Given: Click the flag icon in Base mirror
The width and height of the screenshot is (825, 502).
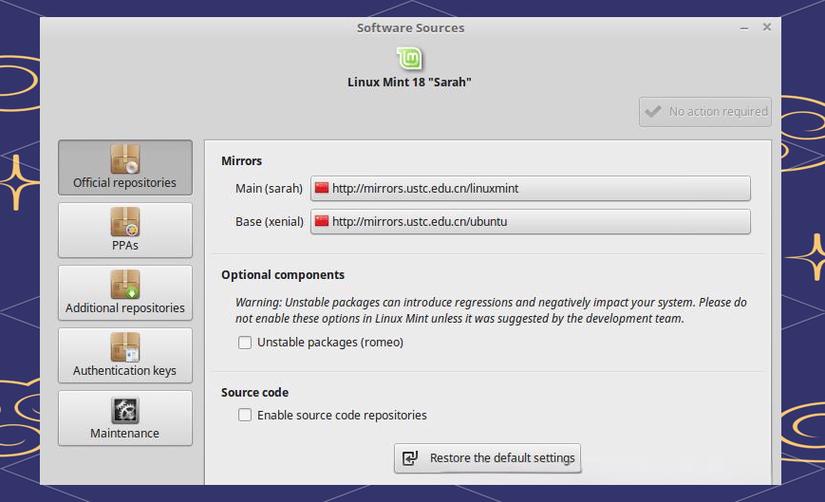Looking at the screenshot, I should pyautogui.click(x=321, y=221).
